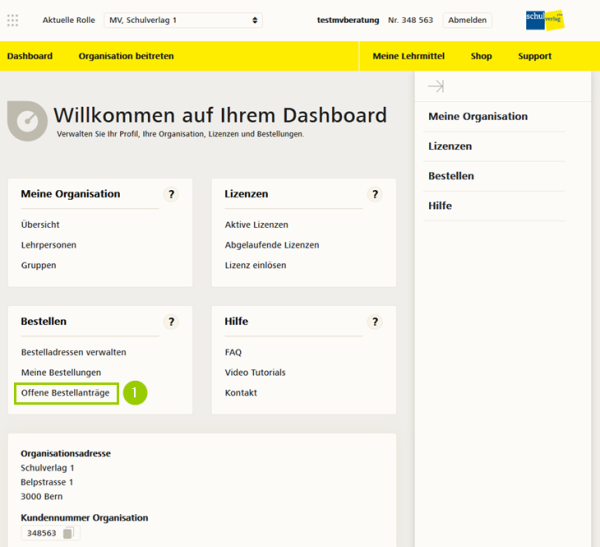Open help for Bestellen card
This screenshot has width=600, height=547.
tap(171, 322)
